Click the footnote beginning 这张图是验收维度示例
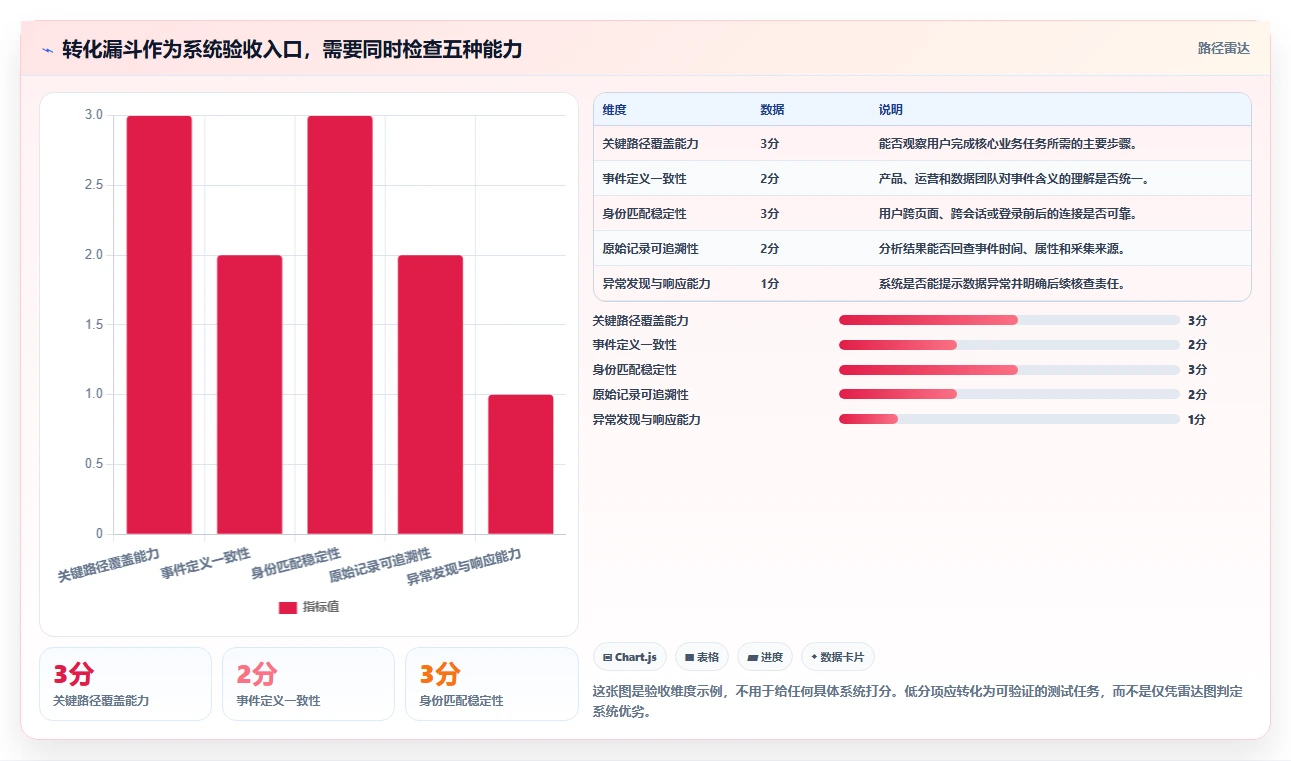Viewport: 1291px width, 761px height. pyautogui.click(x=917, y=701)
